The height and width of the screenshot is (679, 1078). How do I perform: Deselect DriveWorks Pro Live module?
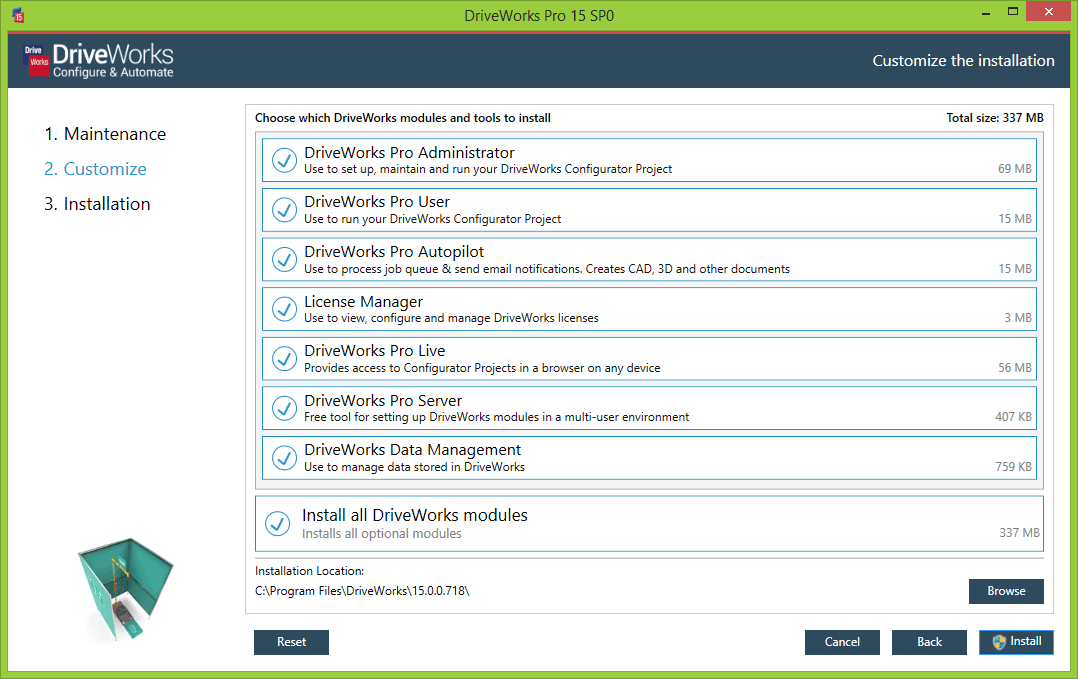[284, 359]
